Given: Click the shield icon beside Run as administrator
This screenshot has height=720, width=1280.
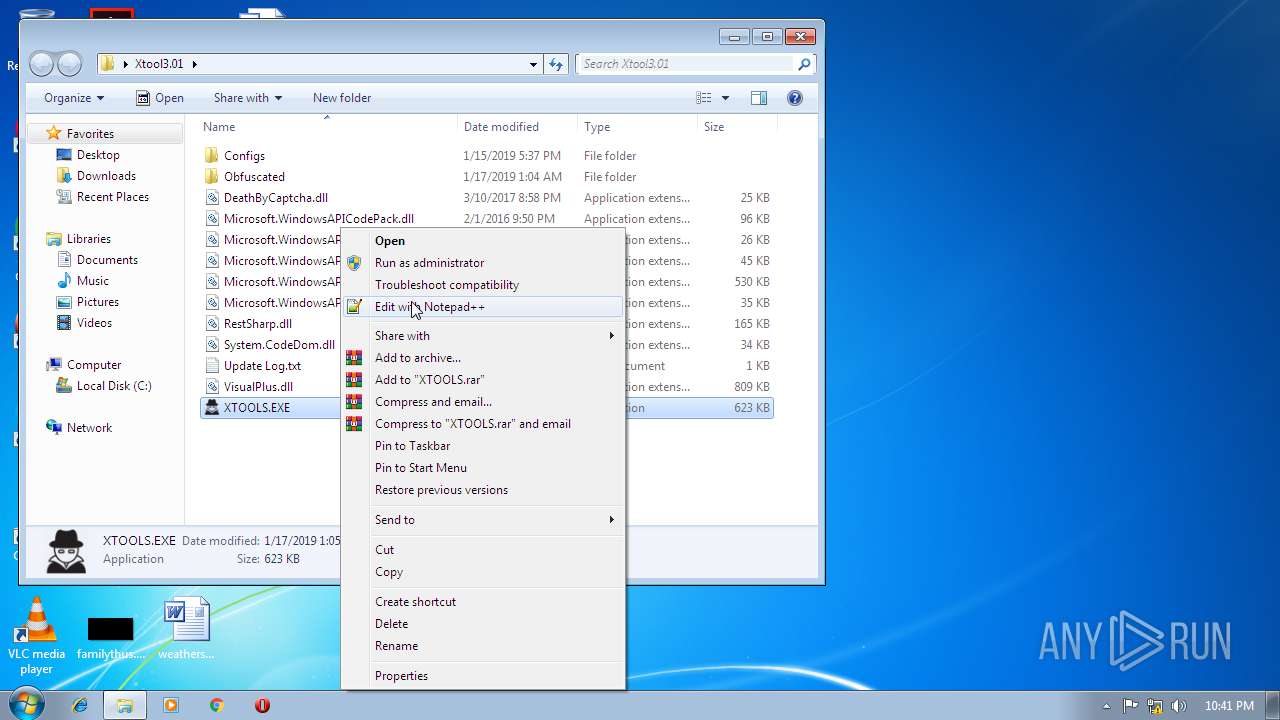Looking at the screenshot, I should (354, 263).
